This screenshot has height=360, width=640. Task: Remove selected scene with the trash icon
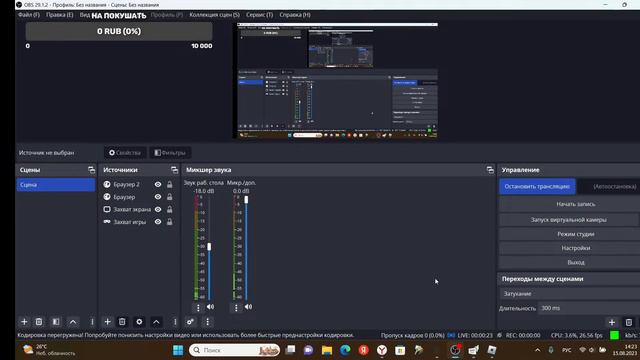[x=39, y=322]
